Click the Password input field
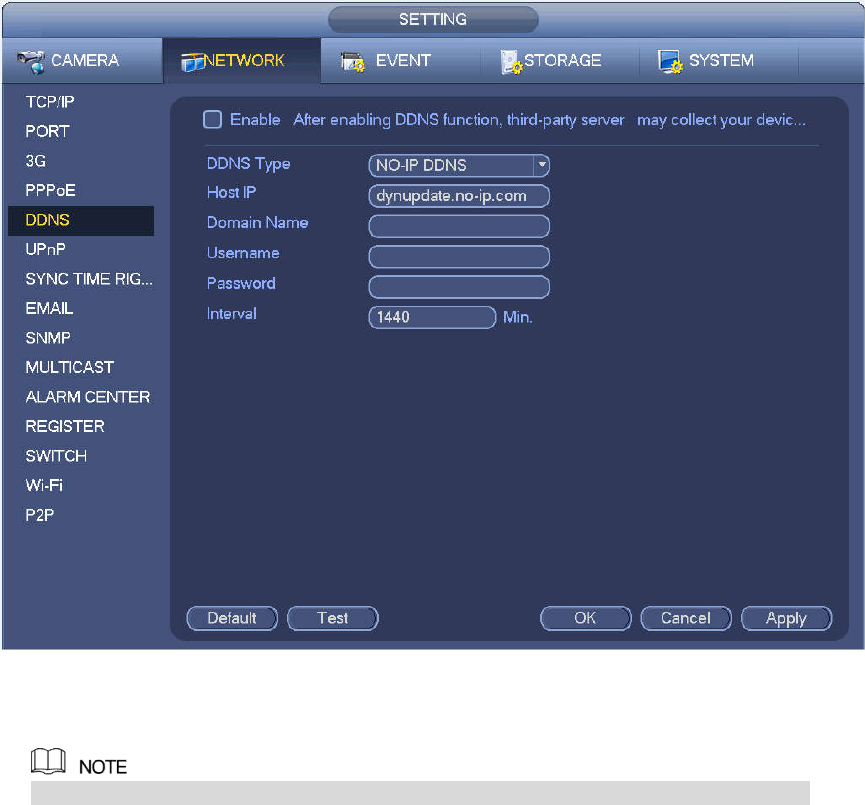 pos(459,287)
